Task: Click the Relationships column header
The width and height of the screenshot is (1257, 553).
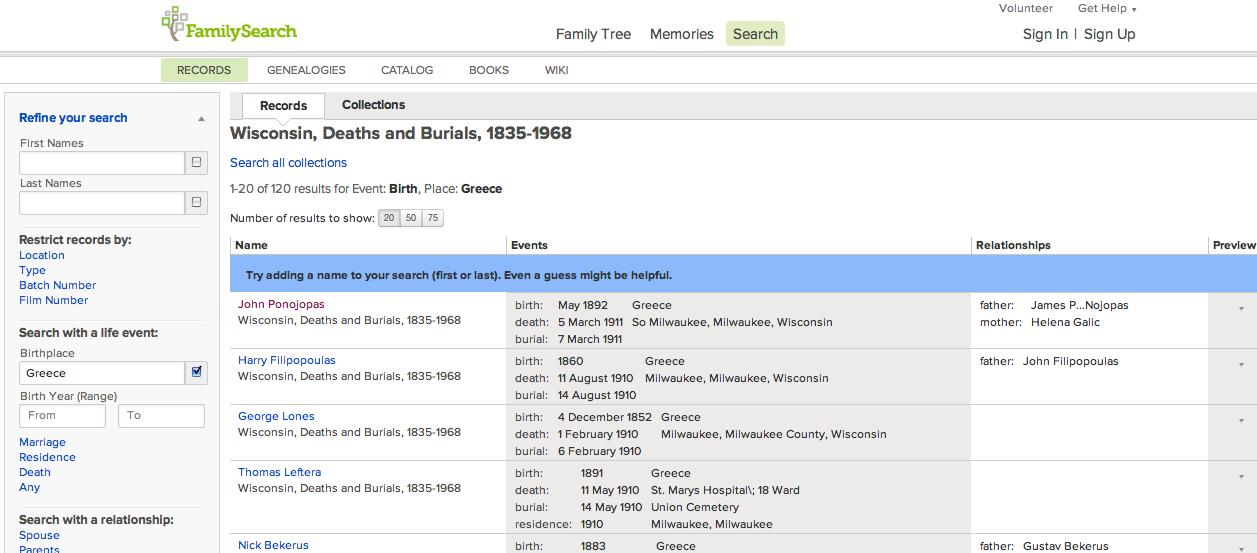Action: pos(1013,245)
